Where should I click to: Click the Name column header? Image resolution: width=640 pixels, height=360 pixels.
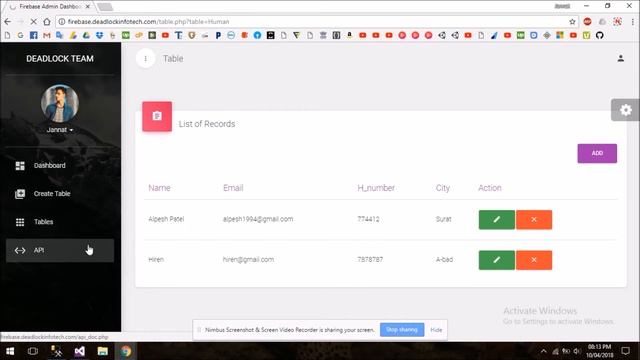tap(159, 188)
